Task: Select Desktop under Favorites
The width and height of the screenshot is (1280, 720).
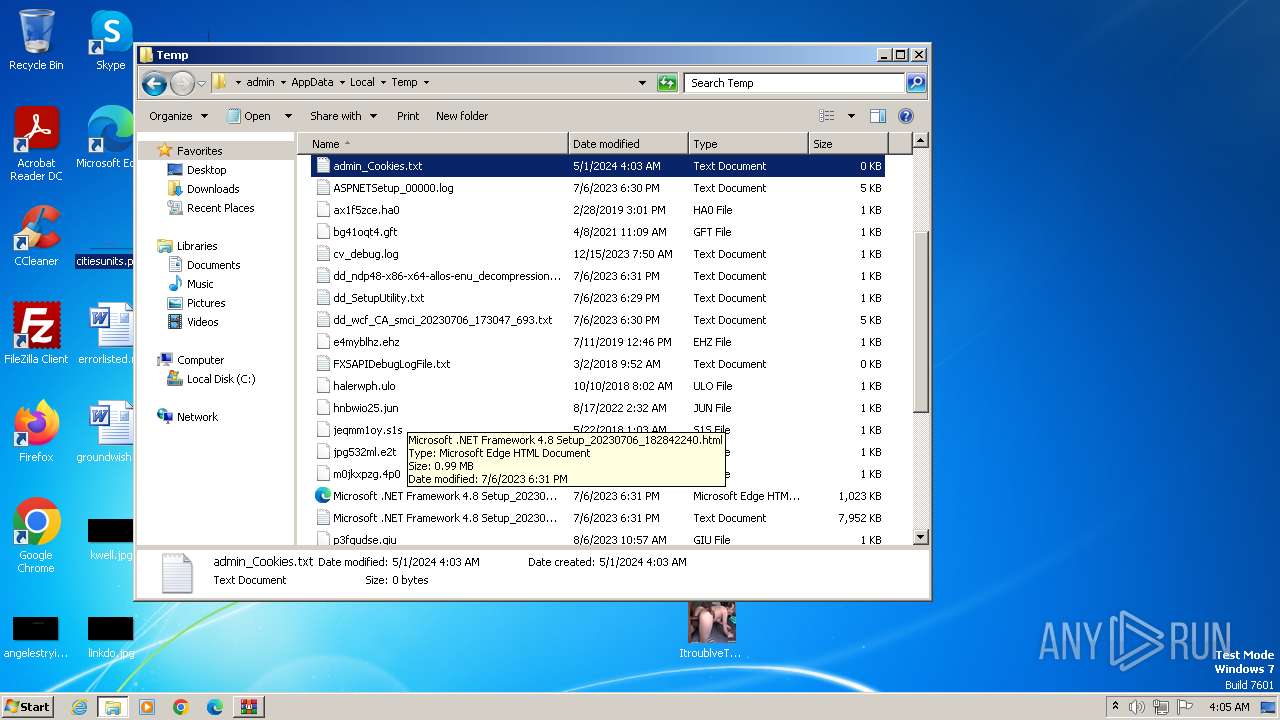Action: (206, 170)
